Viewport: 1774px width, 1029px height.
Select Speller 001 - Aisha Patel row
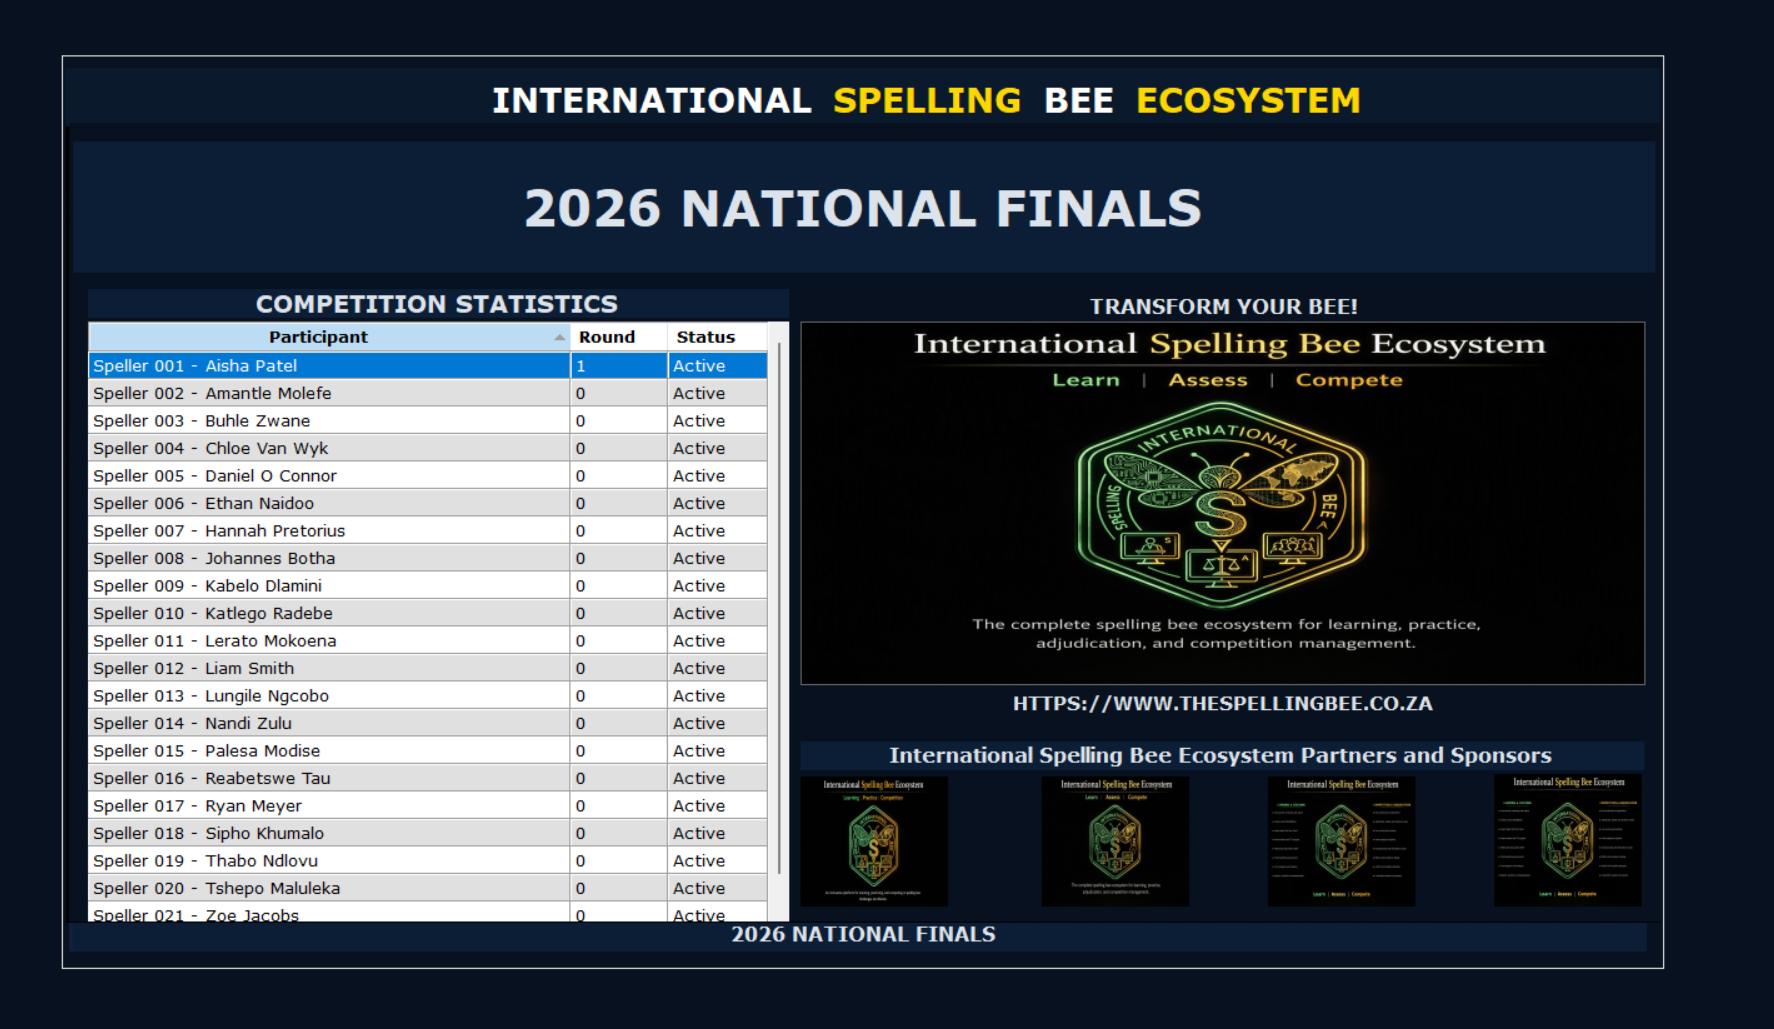tap(428, 366)
